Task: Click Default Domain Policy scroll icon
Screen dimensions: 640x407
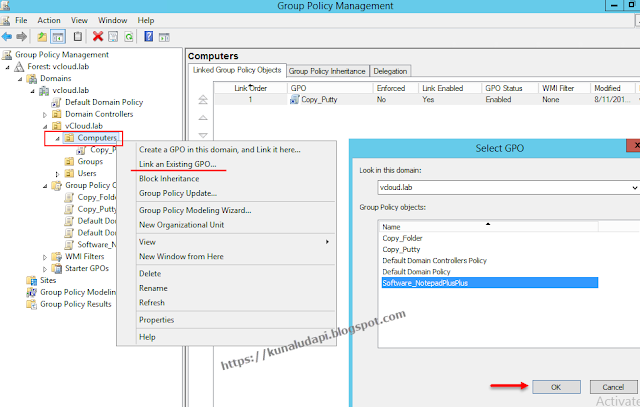Action: [56, 102]
